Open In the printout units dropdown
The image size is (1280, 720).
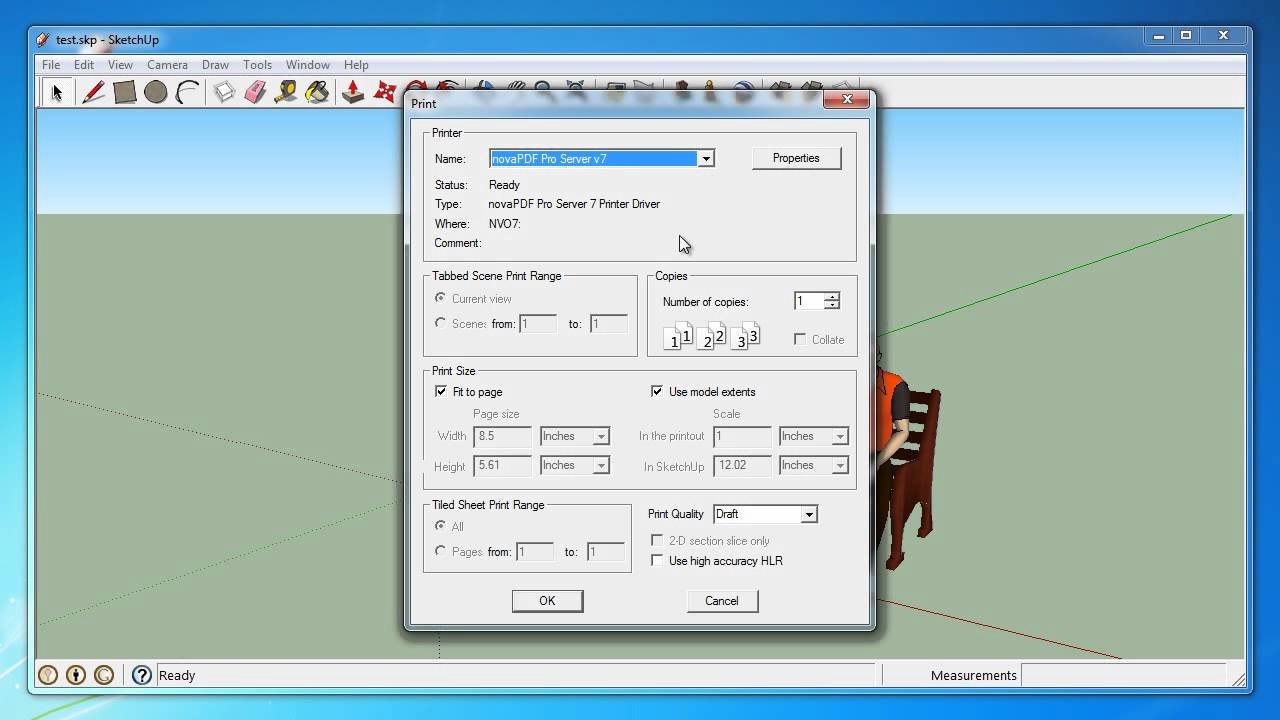point(840,436)
